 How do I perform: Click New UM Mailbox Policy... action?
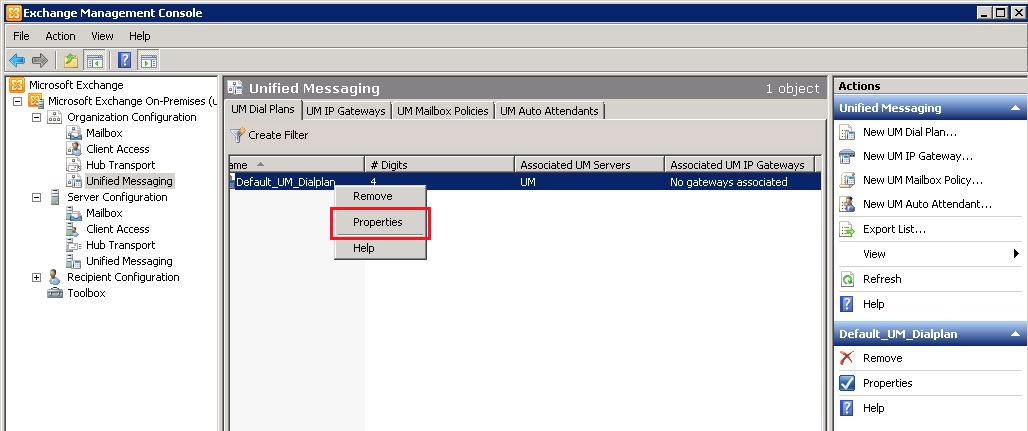tap(922, 180)
